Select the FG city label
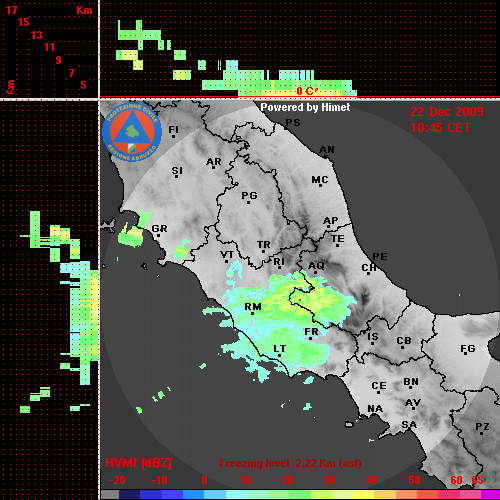This screenshot has width=500, height=500. click(x=468, y=349)
